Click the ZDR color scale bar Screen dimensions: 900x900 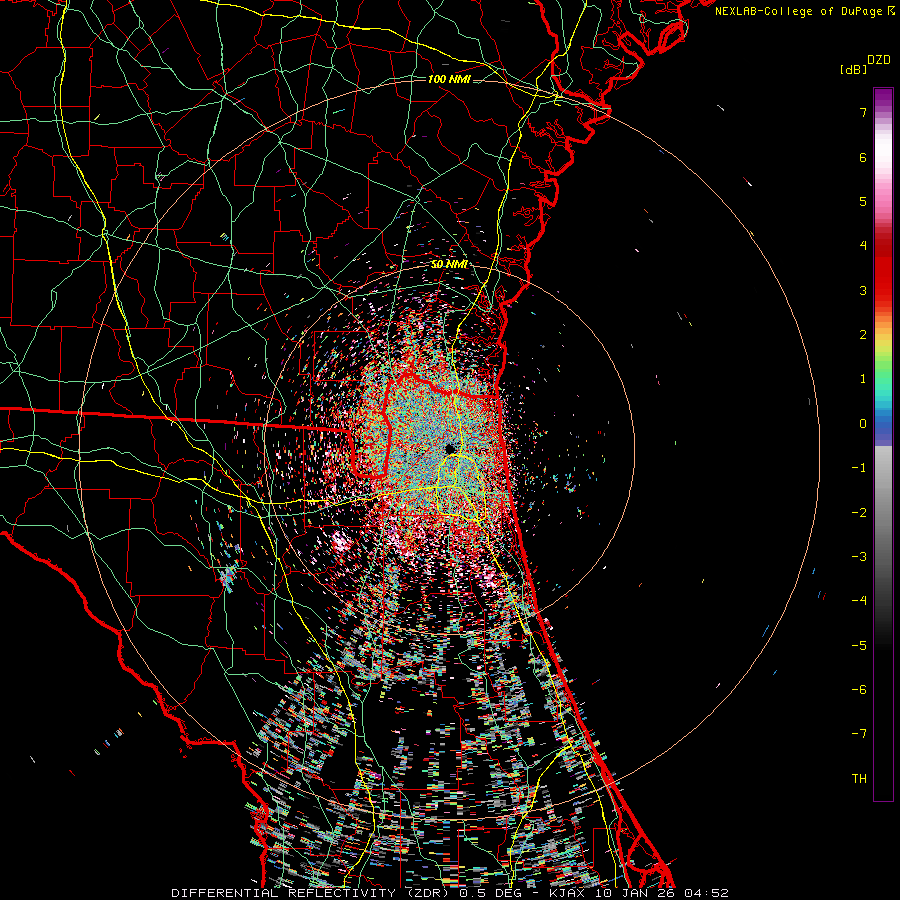point(883,444)
